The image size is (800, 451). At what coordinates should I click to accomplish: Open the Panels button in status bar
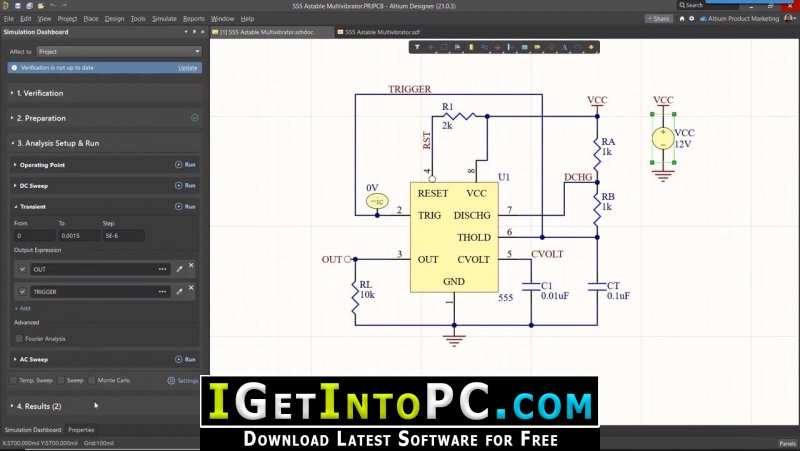787,443
